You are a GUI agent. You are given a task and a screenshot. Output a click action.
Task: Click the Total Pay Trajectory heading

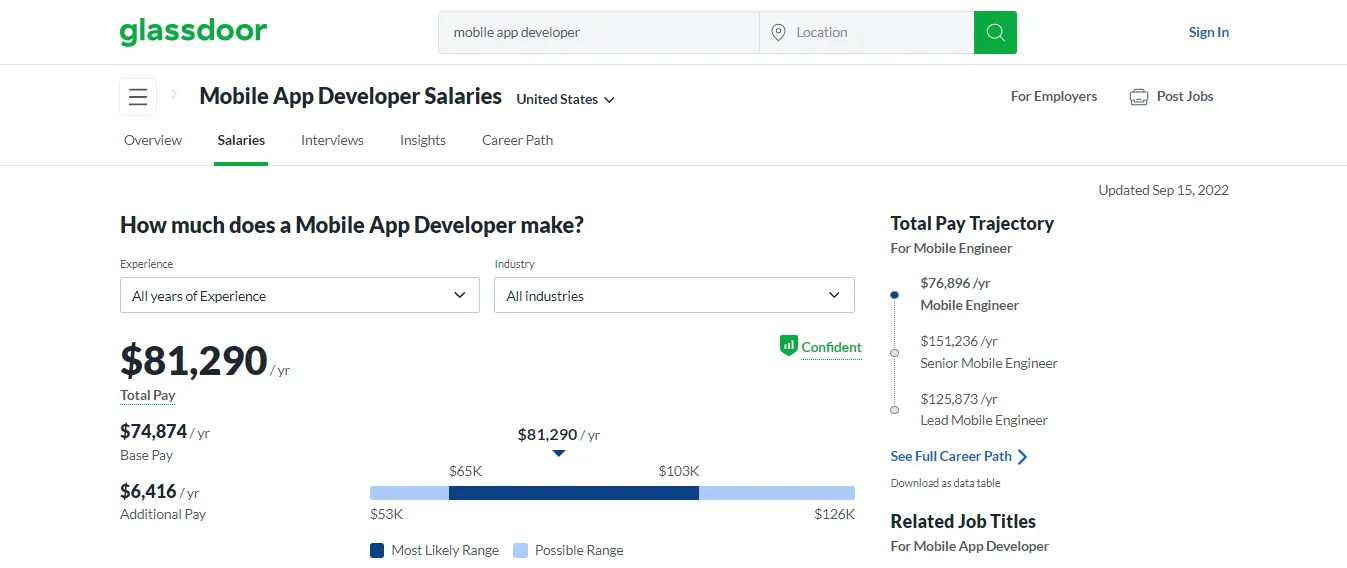click(x=972, y=223)
